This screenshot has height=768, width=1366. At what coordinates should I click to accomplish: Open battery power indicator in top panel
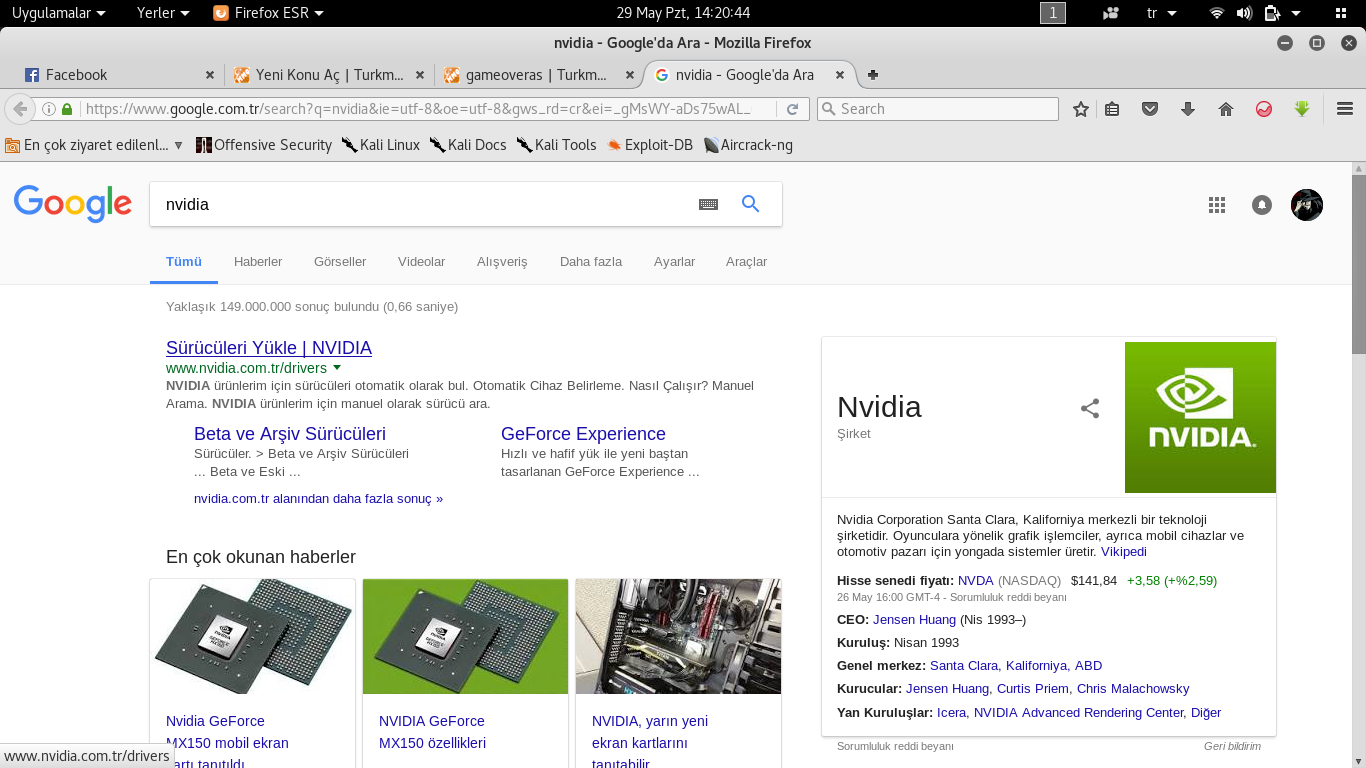[x=1273, y=13]
